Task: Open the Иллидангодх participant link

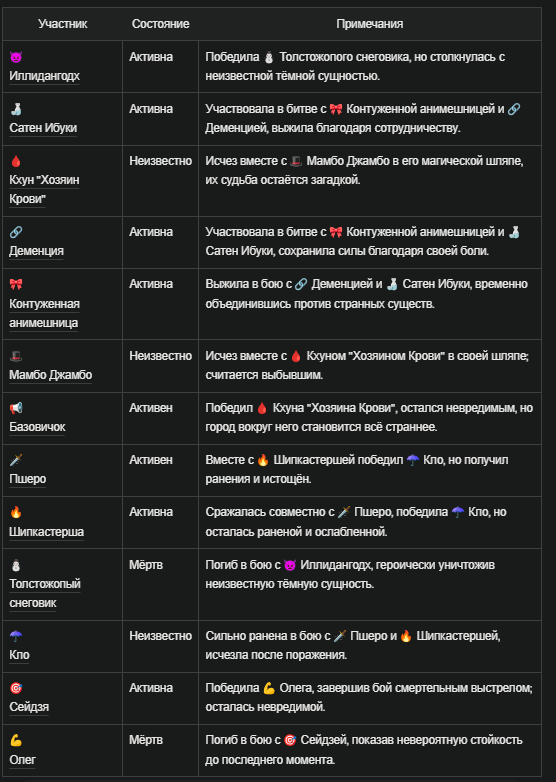Action: pyautogui.click(x=44, y=76)
